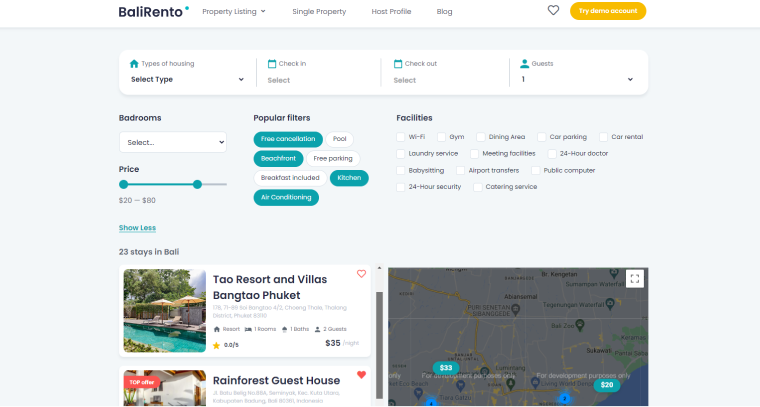Click the Tegenungan Waterfall map pin

click(x=610, y=304)
